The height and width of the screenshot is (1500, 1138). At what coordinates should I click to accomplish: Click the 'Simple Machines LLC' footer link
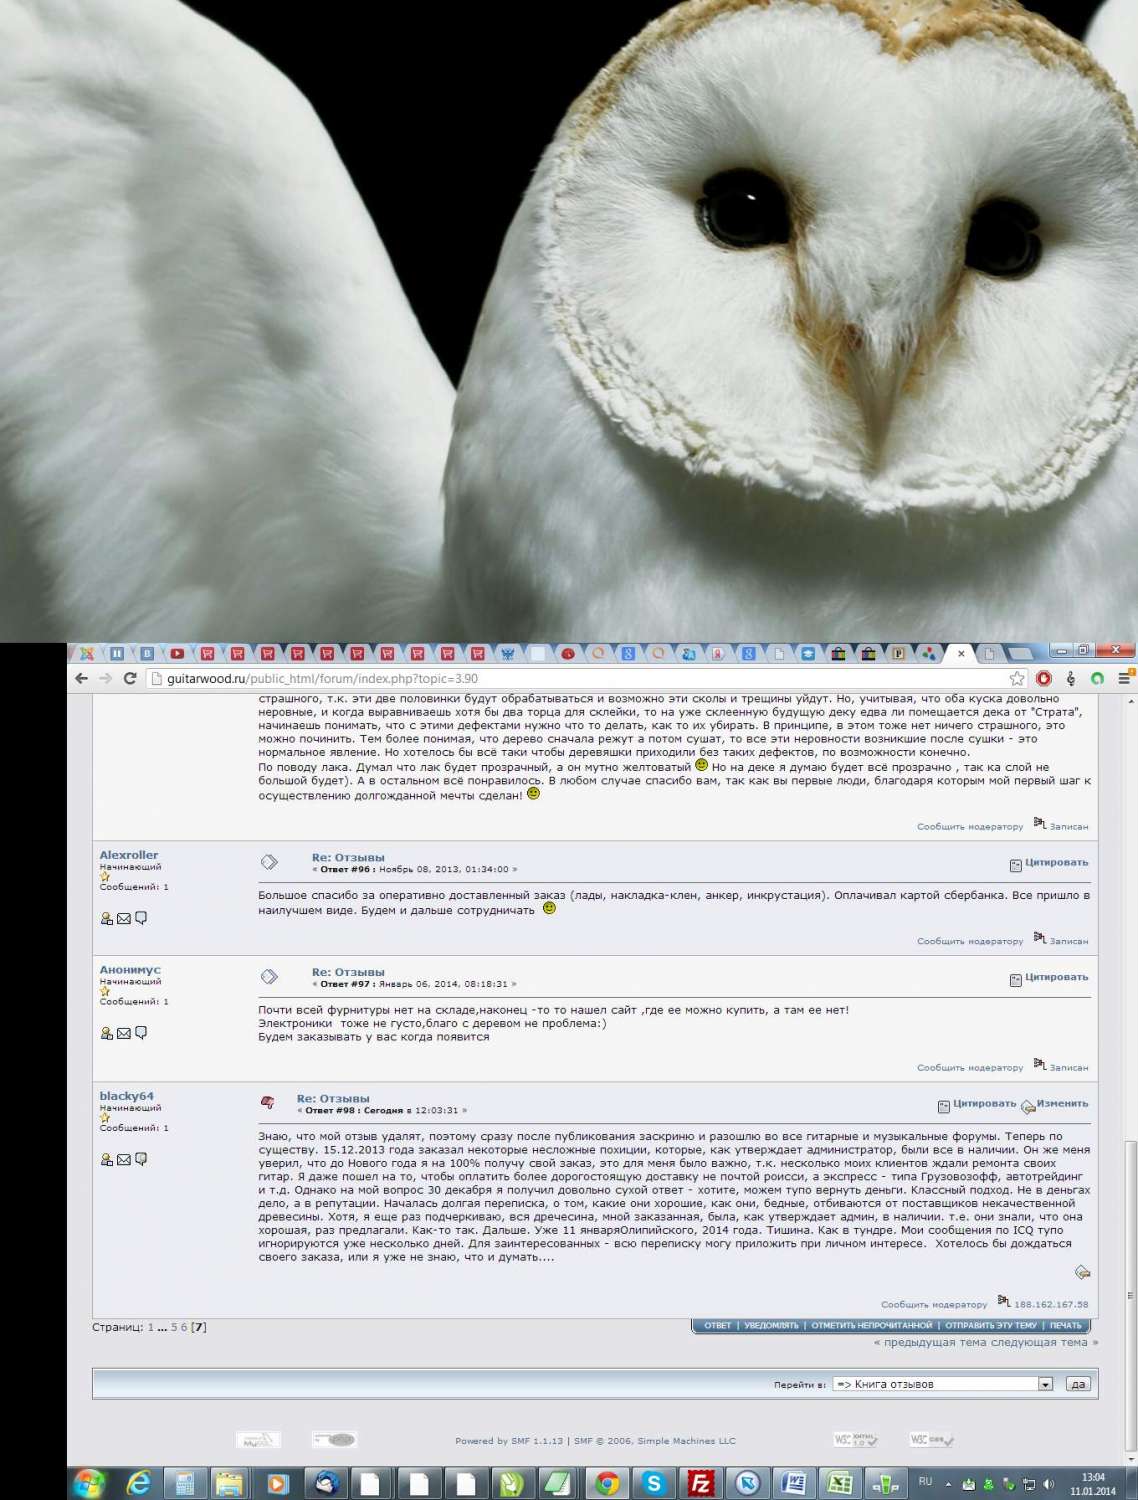pyautogui.click(x=686, y=1441)
